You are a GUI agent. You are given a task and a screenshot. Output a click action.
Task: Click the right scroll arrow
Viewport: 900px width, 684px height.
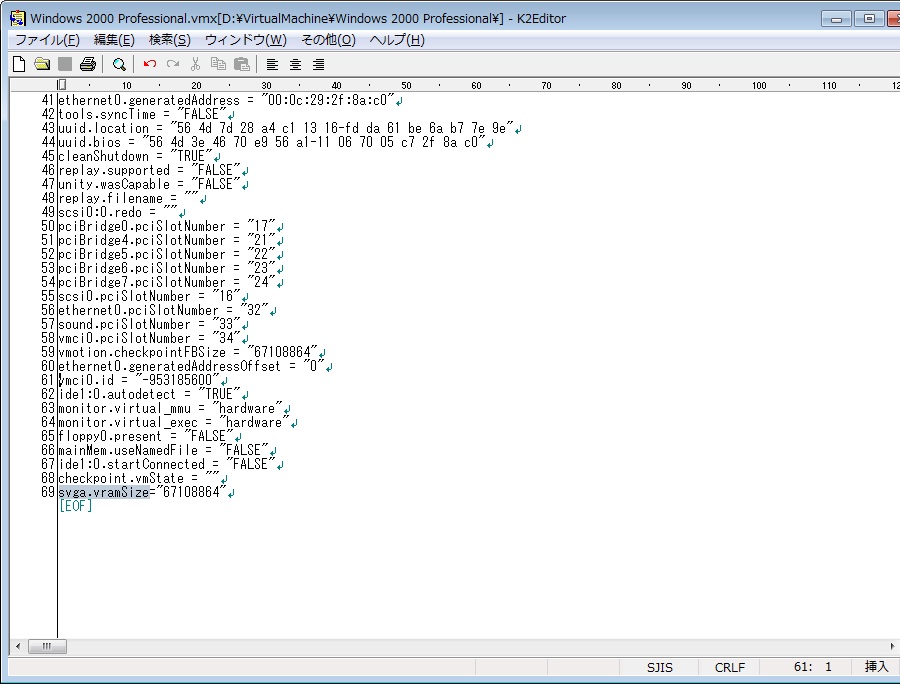[893, 647]
